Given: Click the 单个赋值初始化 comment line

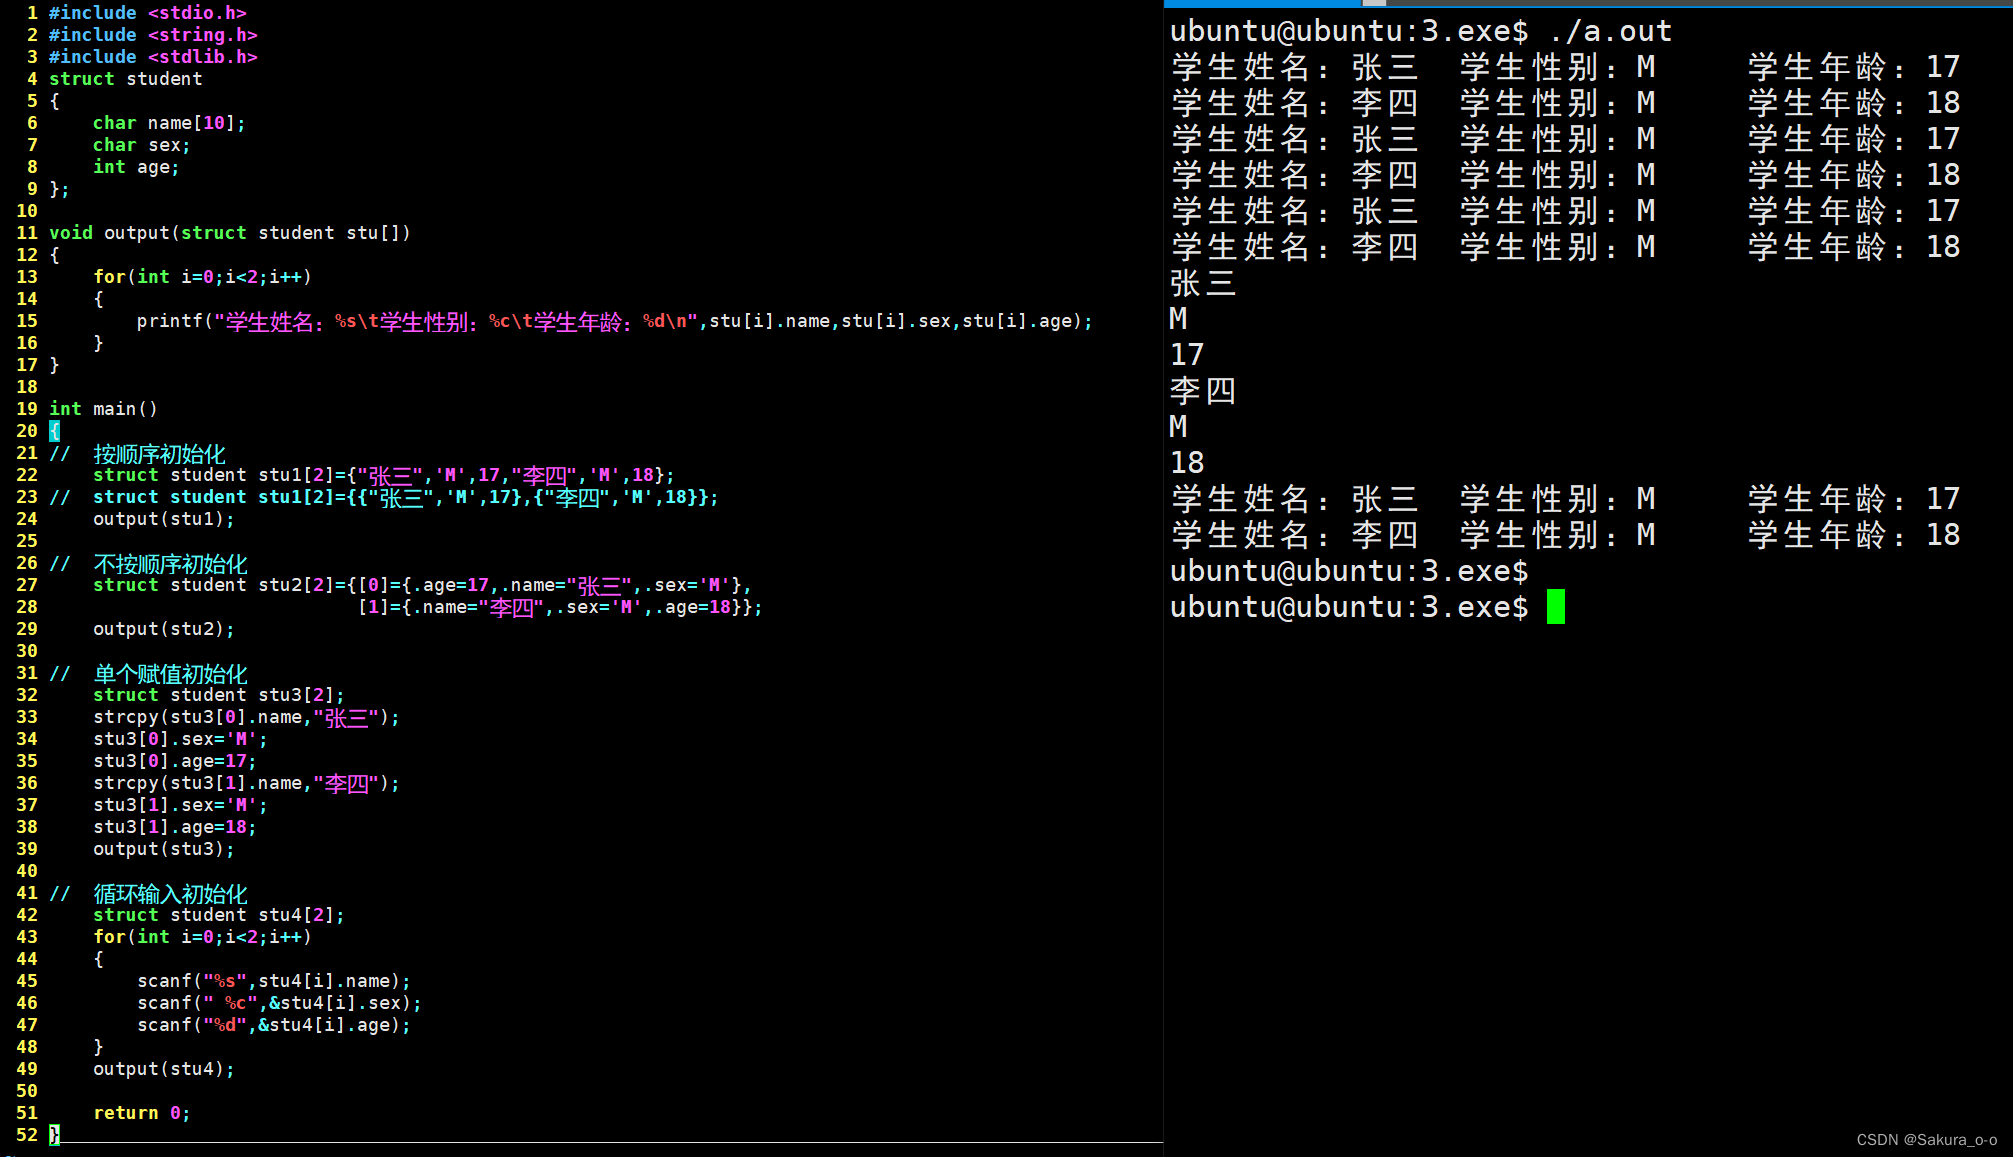Looking at the screenshot, I should point(170,673).
